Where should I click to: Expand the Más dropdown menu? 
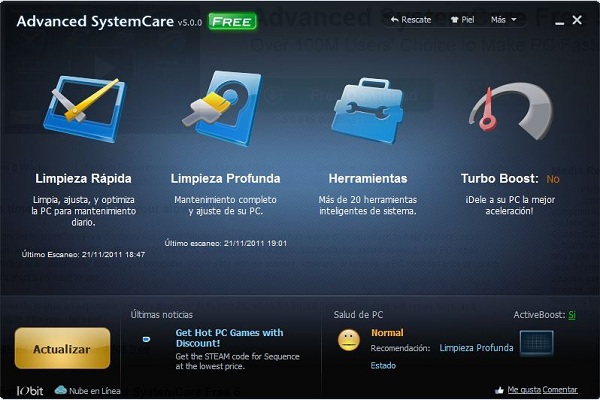[504, 19]
